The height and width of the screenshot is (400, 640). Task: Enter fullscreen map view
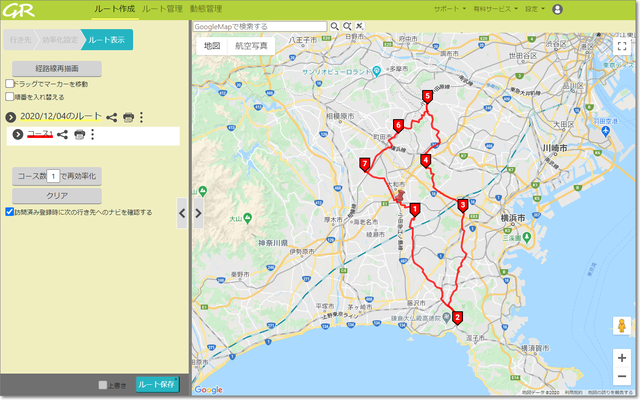coord(621,46)
